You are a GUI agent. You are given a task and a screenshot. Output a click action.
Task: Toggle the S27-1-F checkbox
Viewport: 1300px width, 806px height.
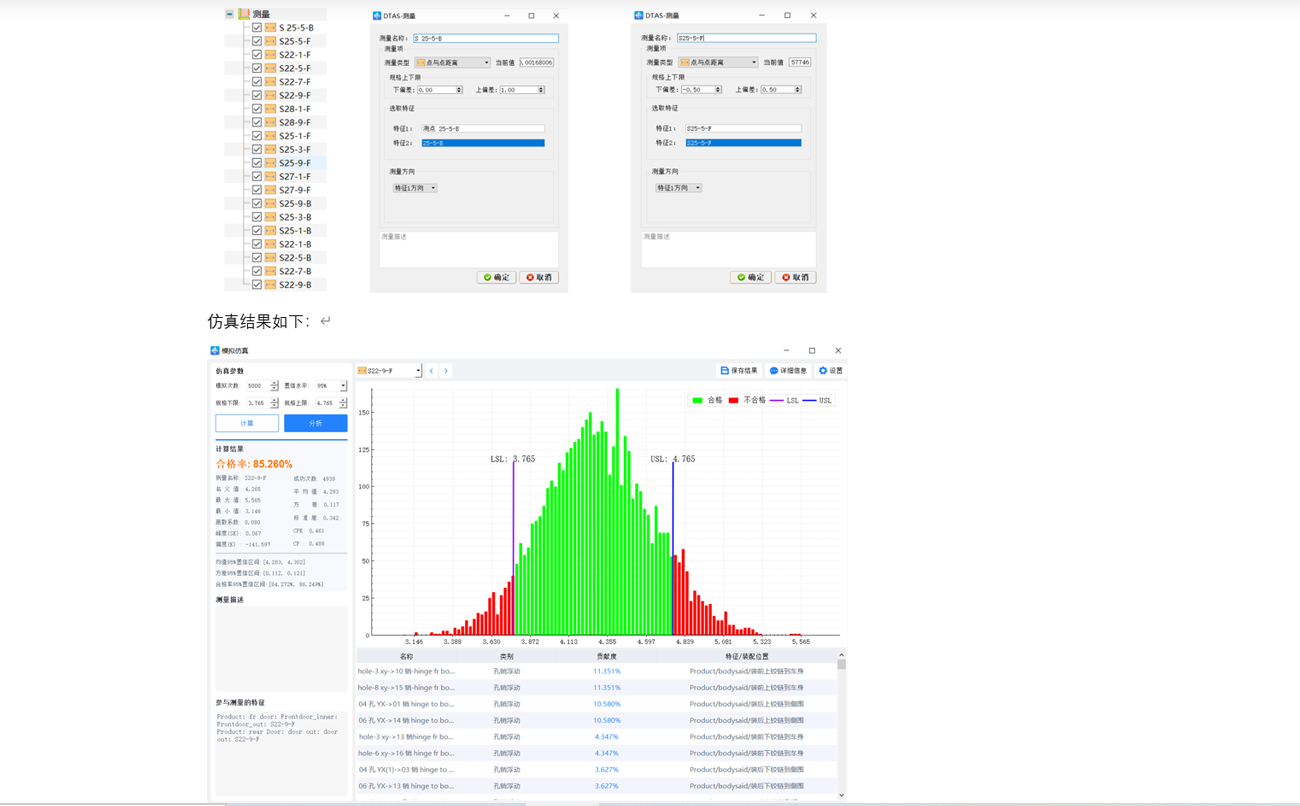(x=257, y=176)
